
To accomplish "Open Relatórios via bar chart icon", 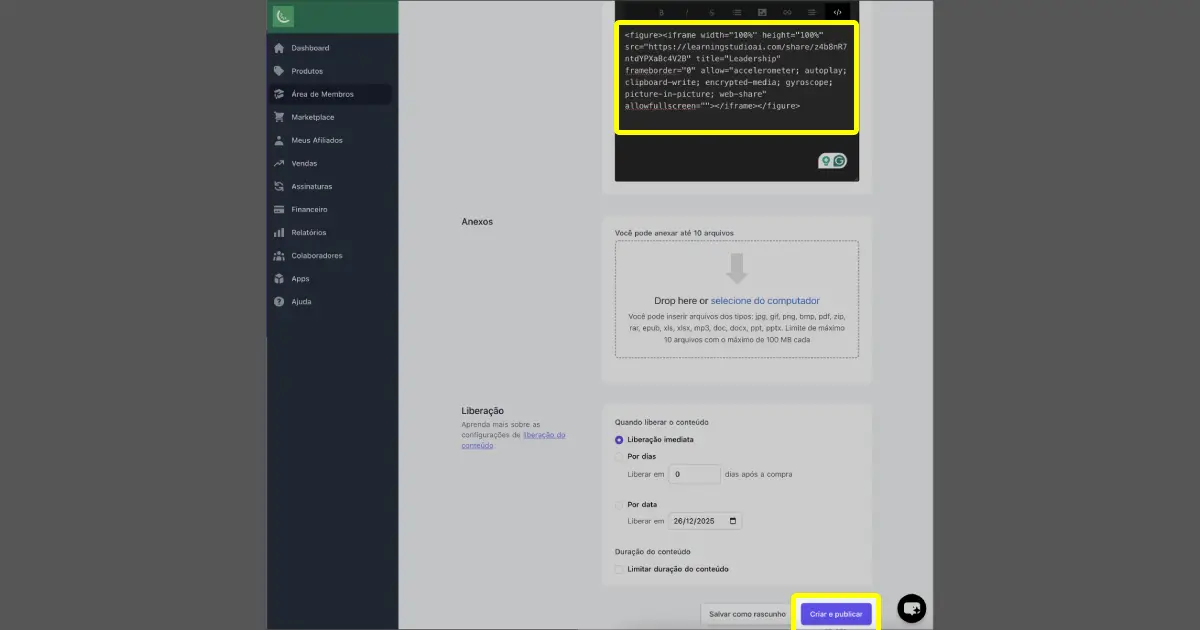I will coord(279,232).
